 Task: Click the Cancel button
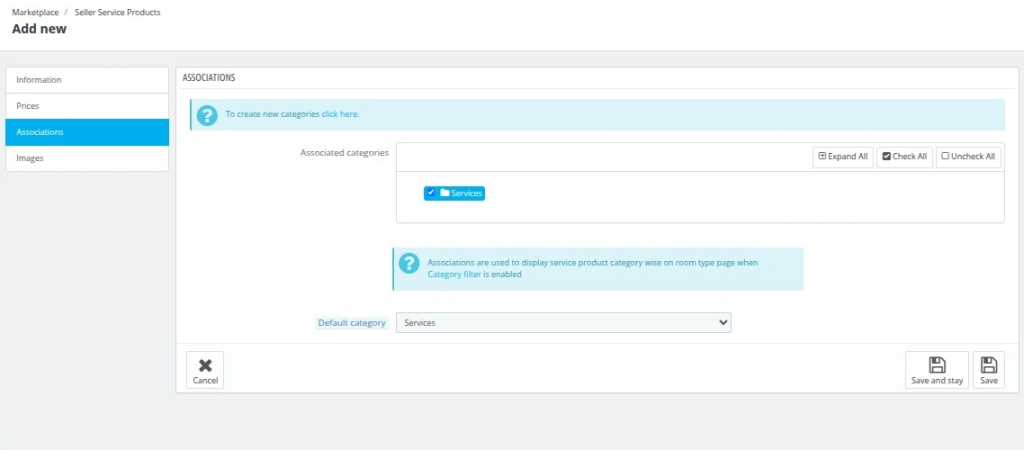click(205, 370)
